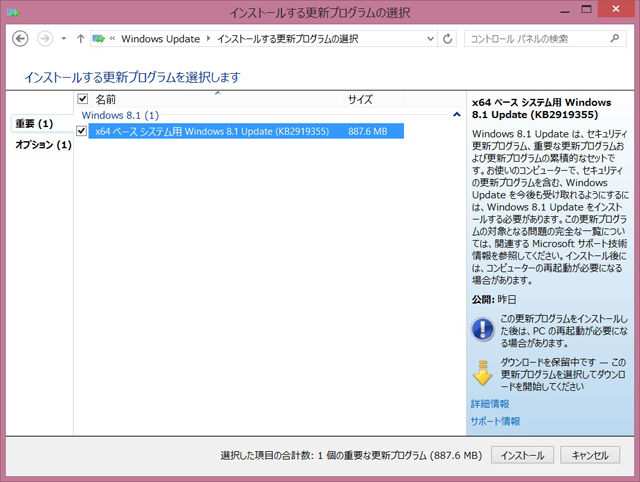The width and height of the screenshot is (640, 482).
Task: Click the blue restart-required info icon
Action: (x=483, y=329)
